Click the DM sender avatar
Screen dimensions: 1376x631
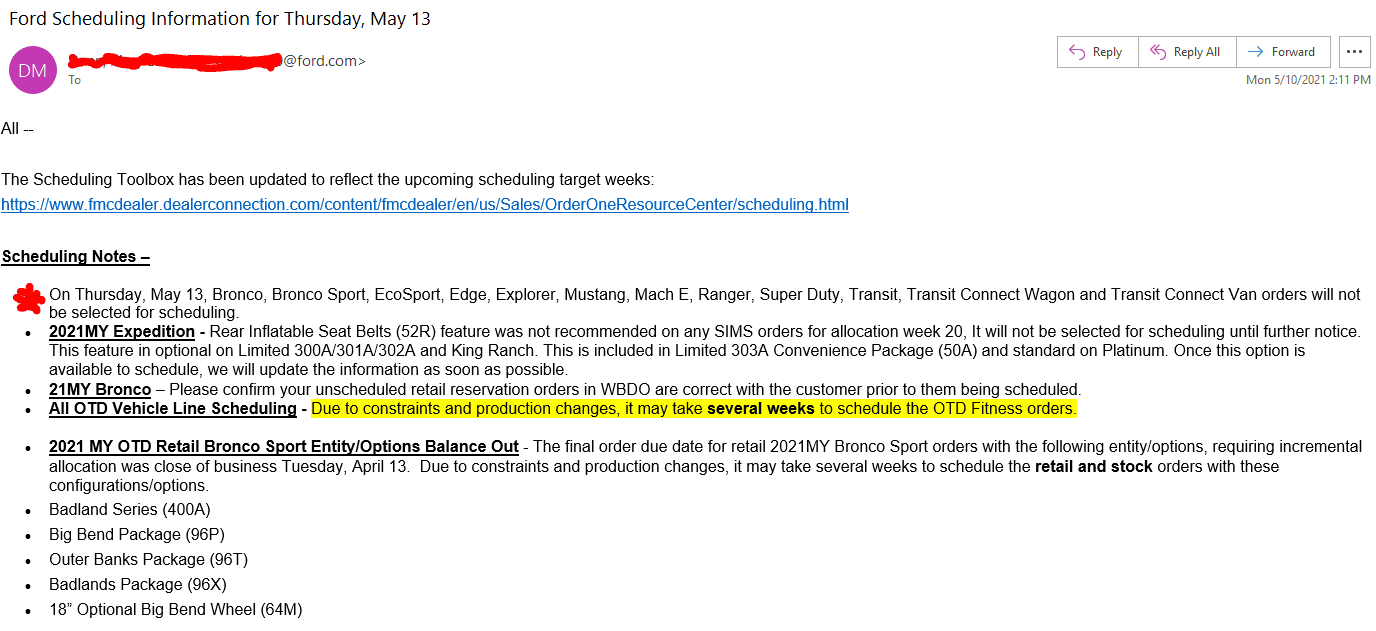pos(32,70)
